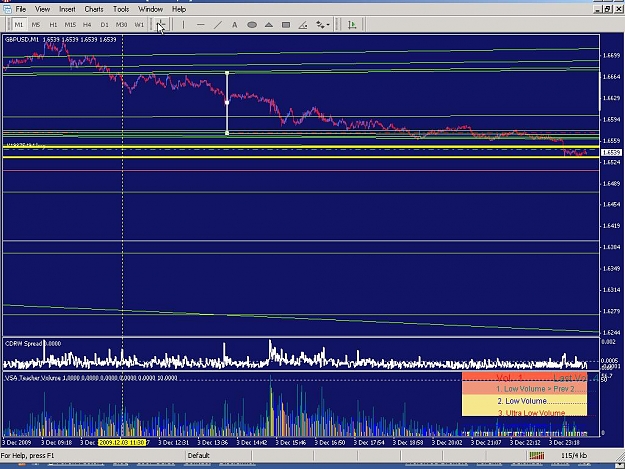This screenshot has height=469, width=625.
Task: Switch chart to M15 timeframe
Action: (70, 25)
